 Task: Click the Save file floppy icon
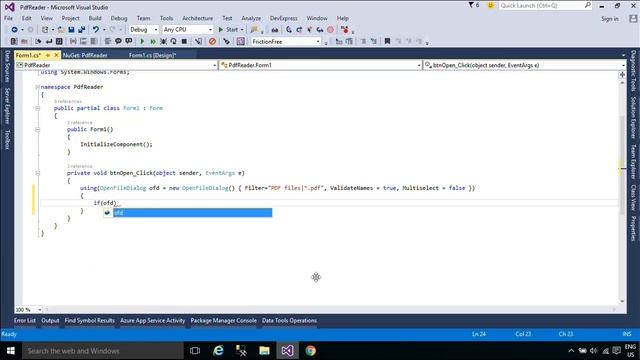click(71, 30)
